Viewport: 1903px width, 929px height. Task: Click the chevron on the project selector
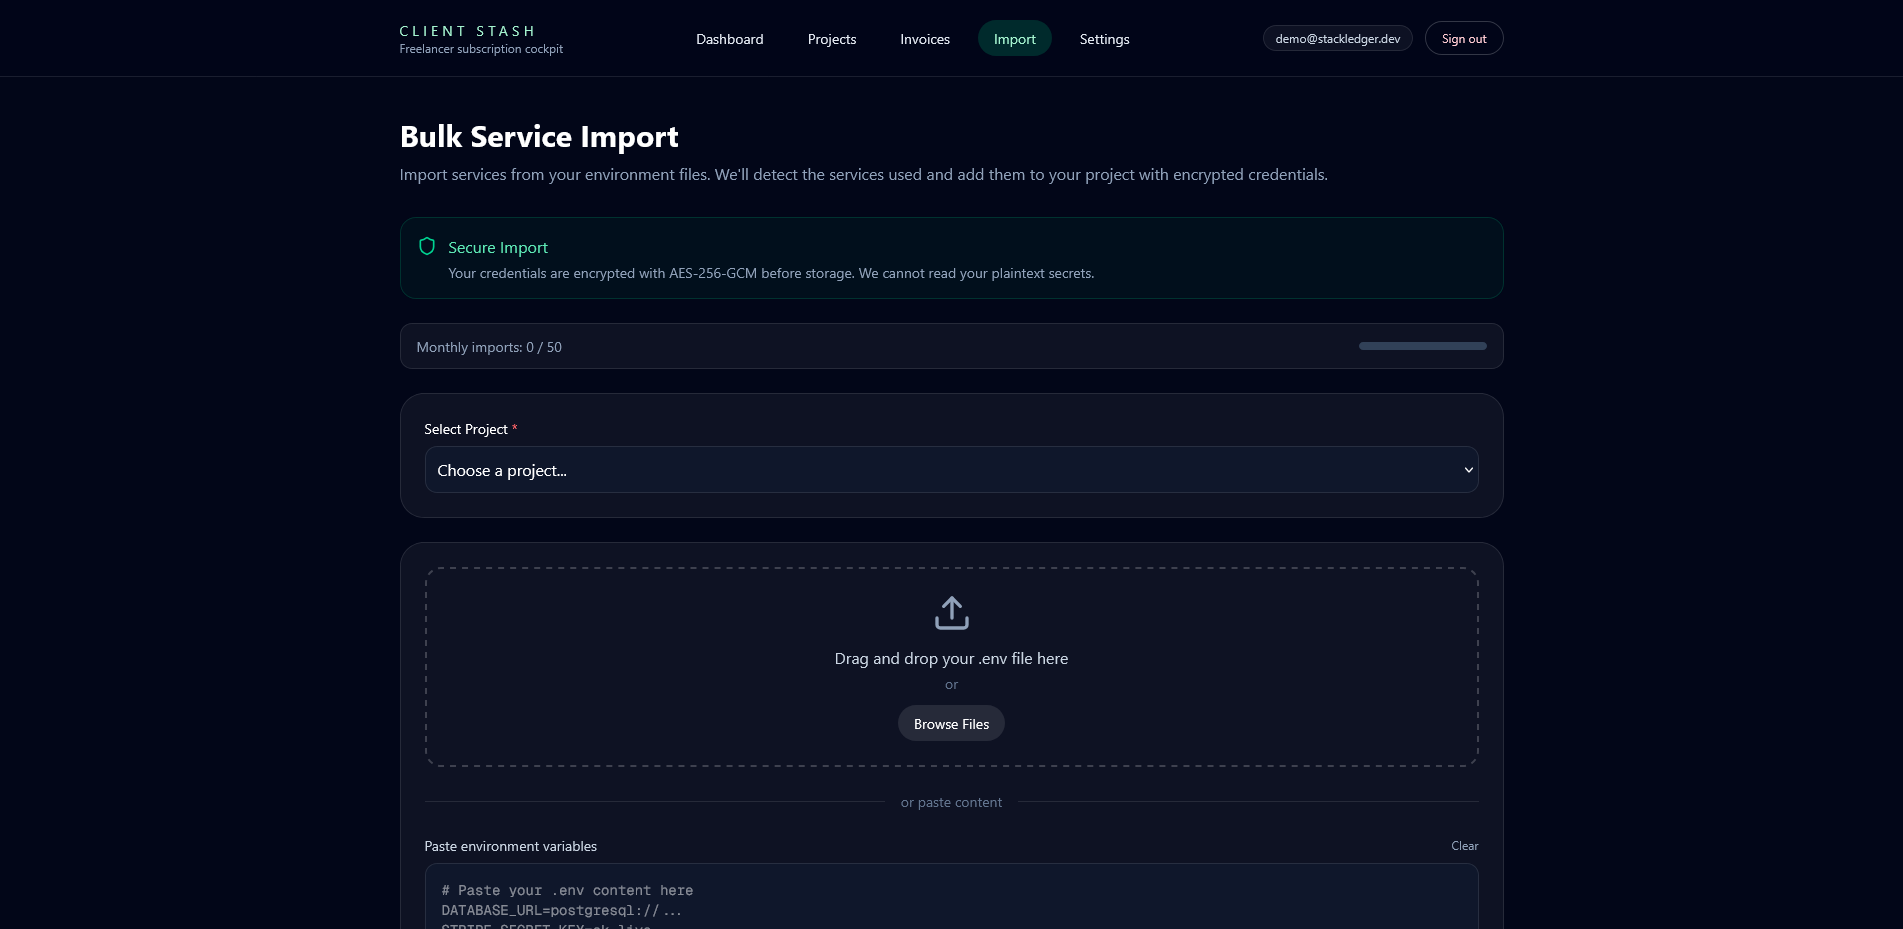(1468, 470)
